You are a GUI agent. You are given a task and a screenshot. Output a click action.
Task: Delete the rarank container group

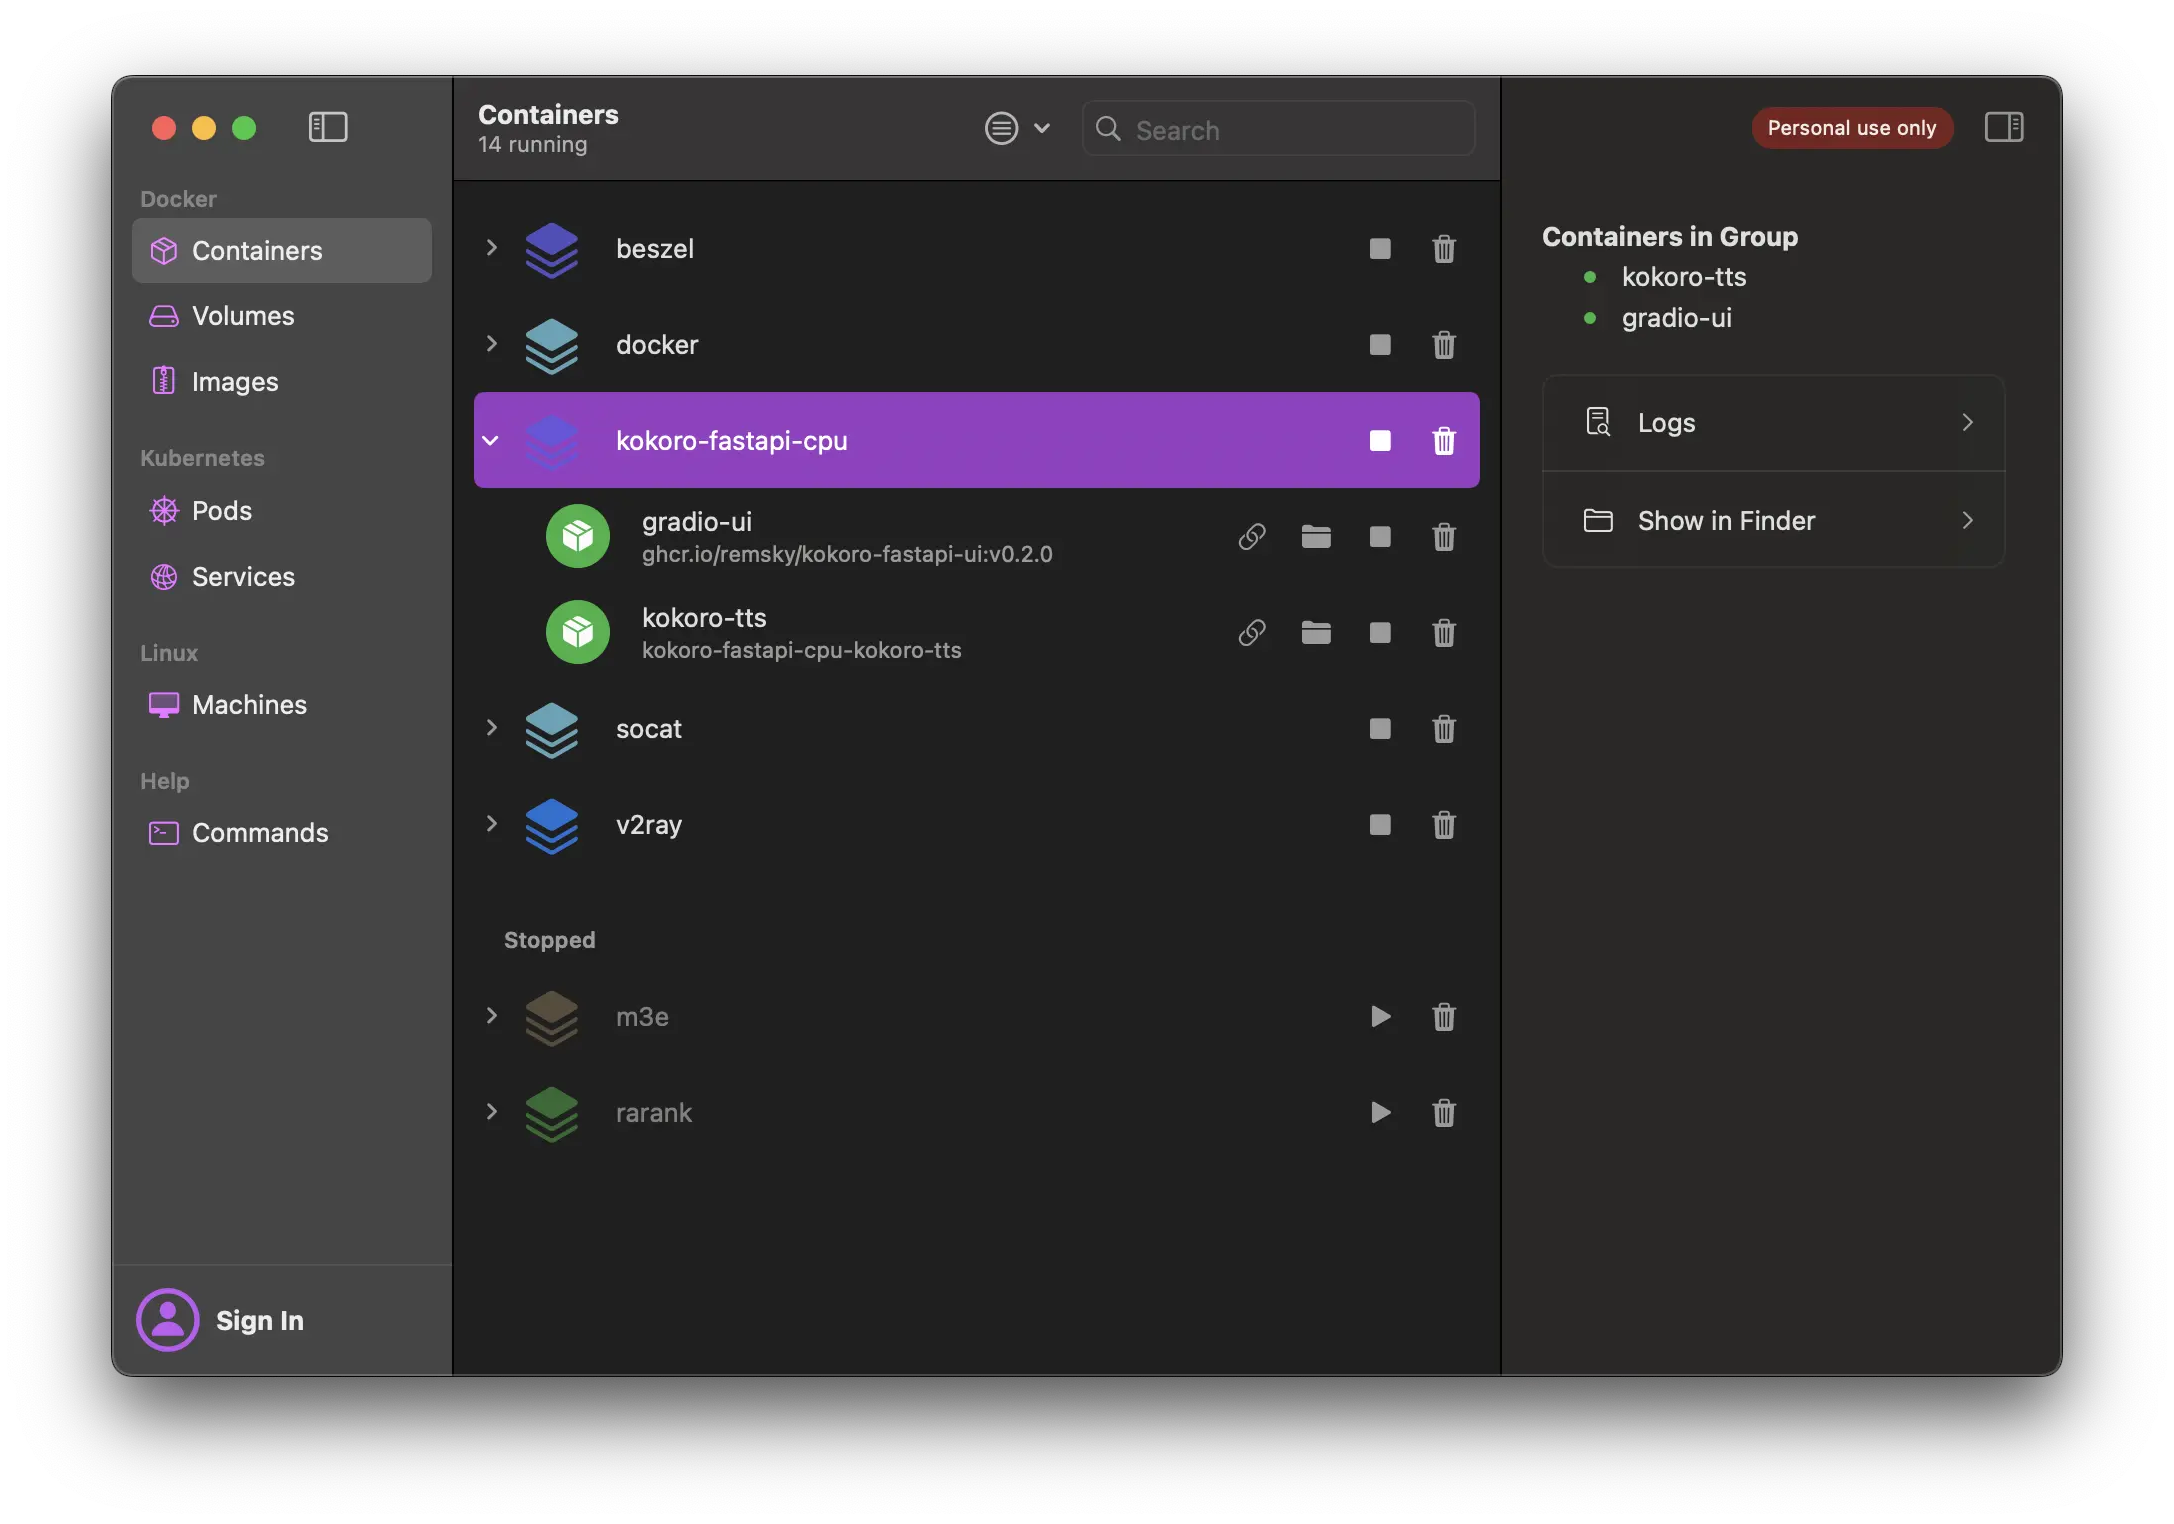coord(1443,1113)
